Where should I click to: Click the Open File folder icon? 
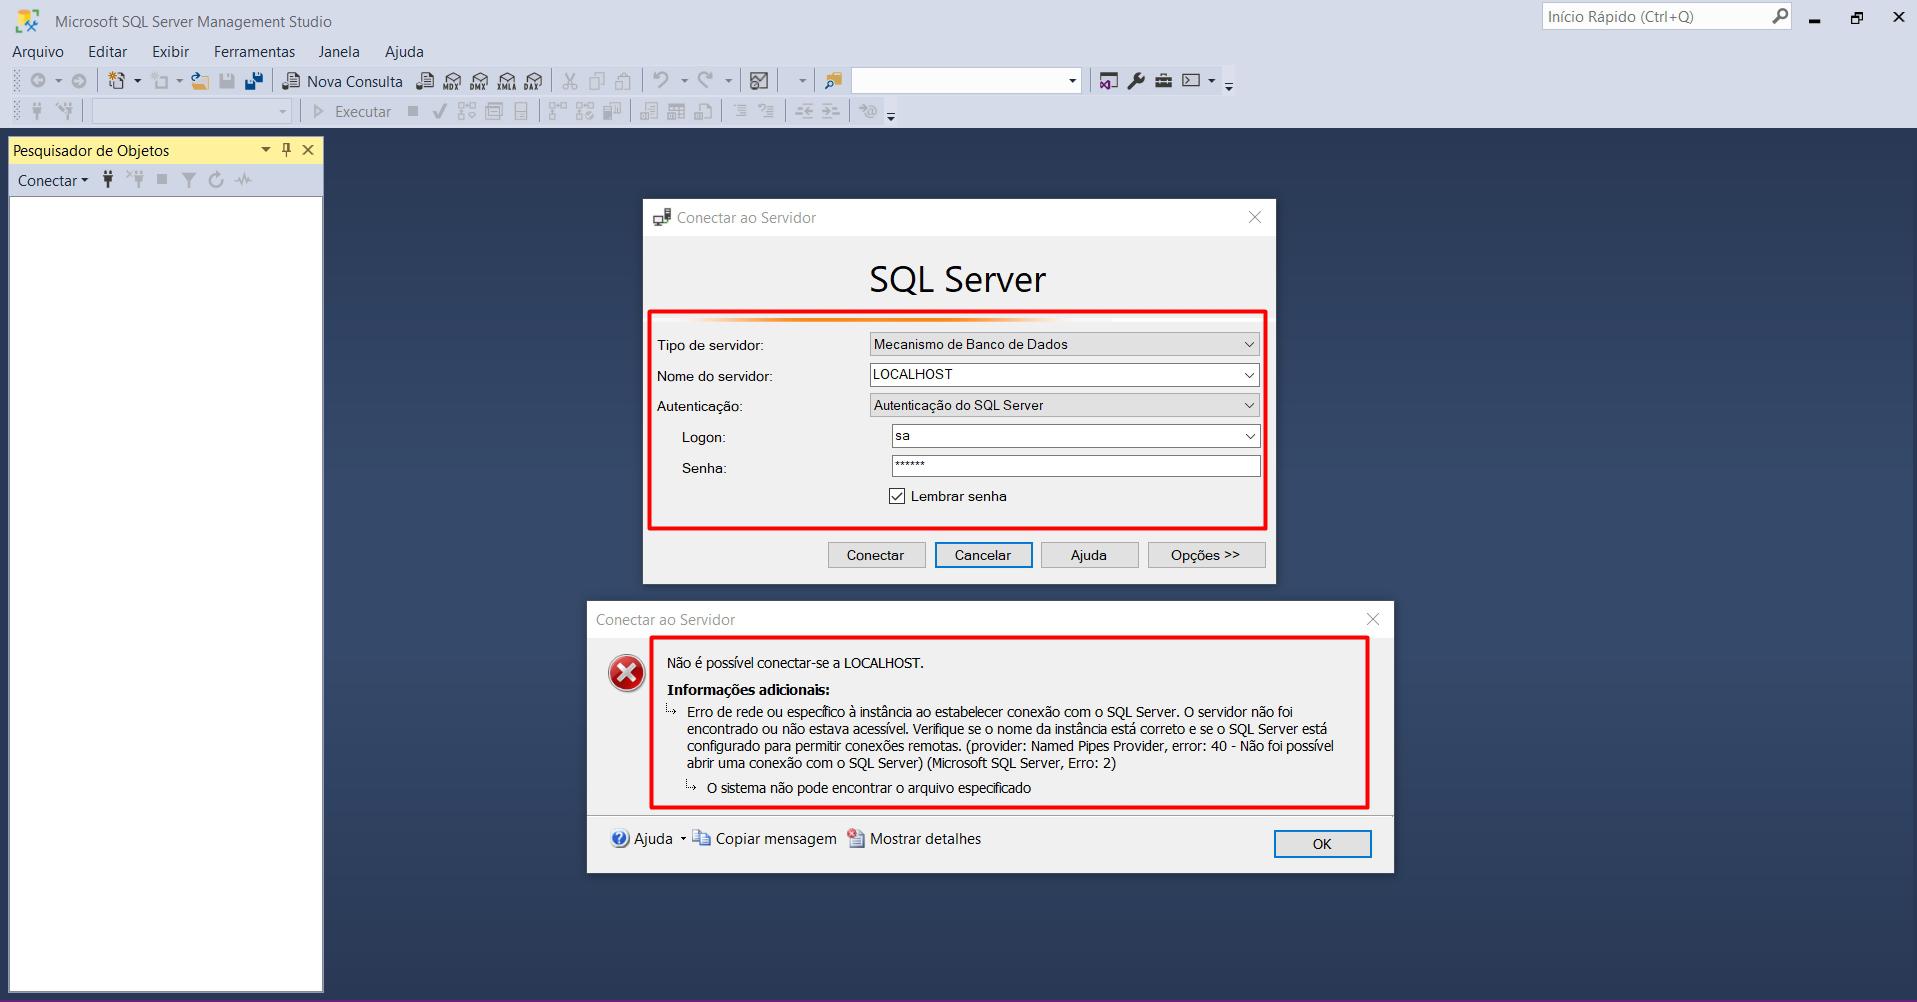point(200,81)
